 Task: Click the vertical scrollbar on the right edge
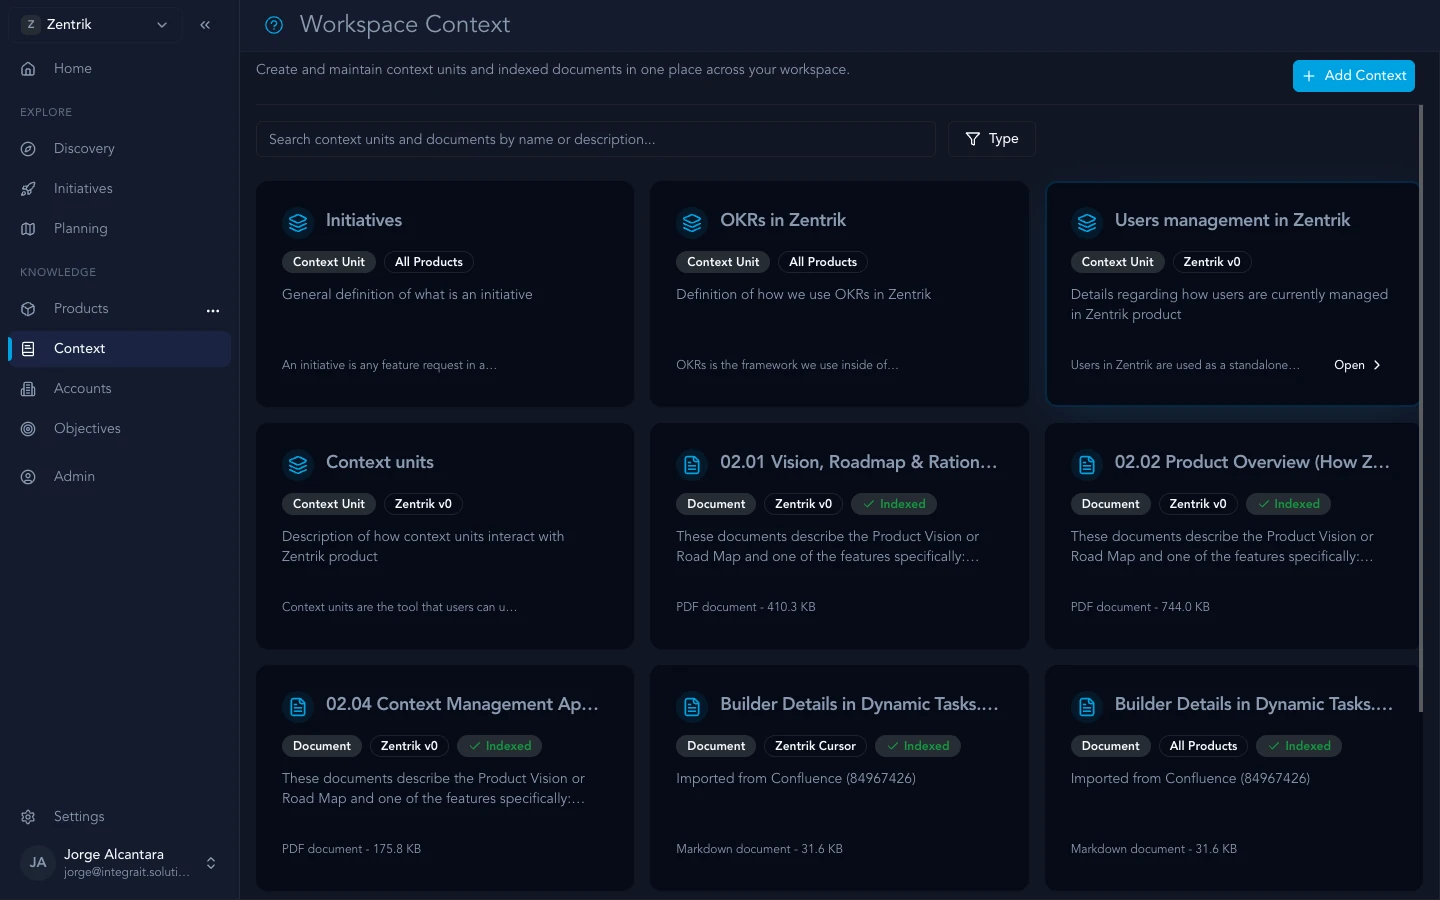1420,400
